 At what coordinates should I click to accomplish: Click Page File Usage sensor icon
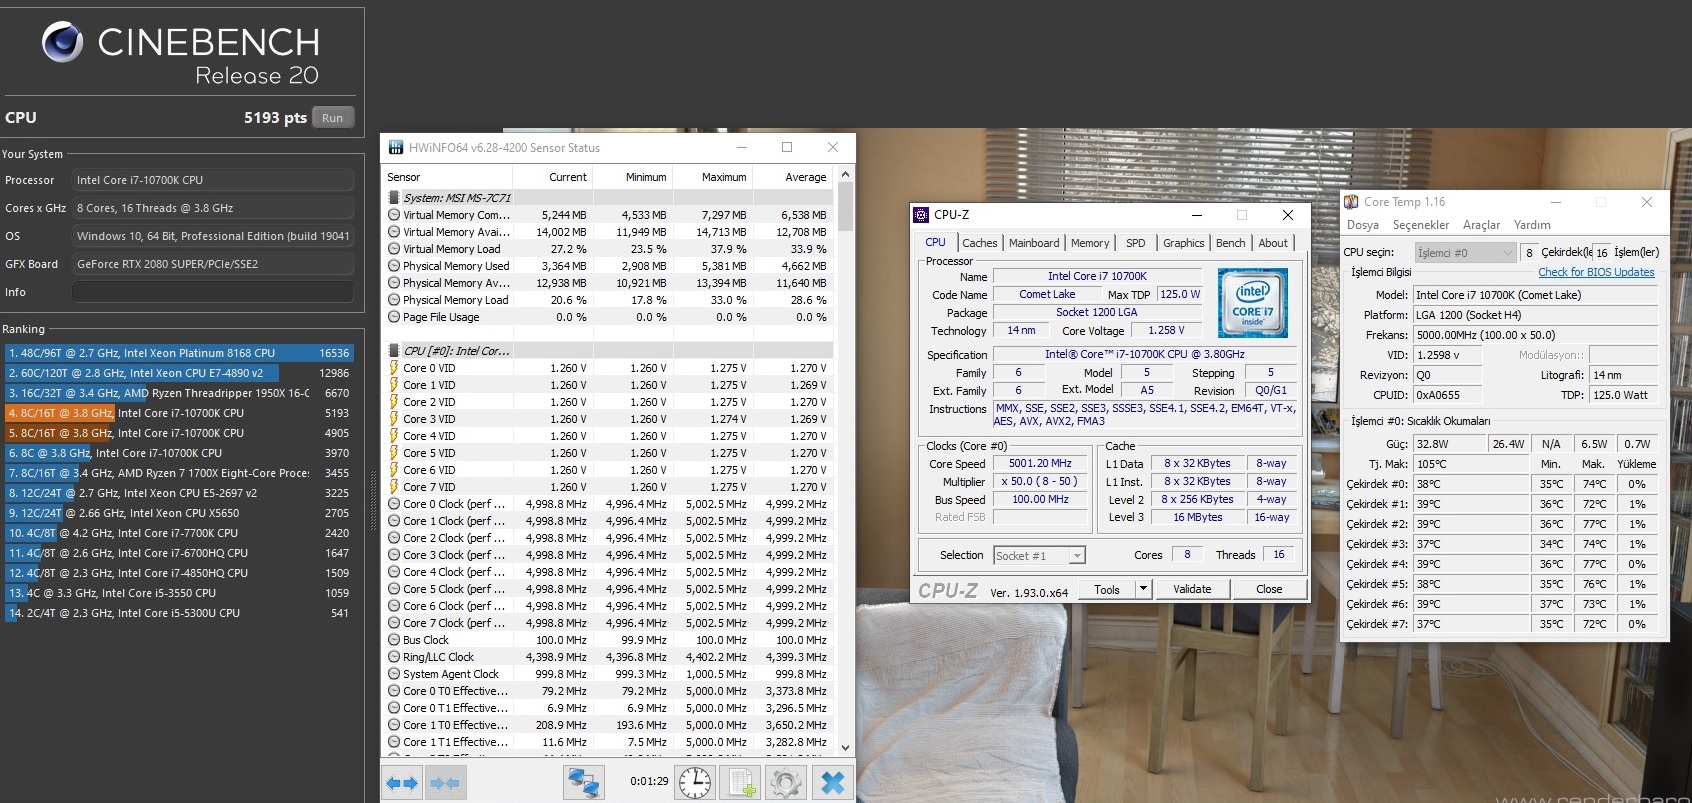pos(394,317)
